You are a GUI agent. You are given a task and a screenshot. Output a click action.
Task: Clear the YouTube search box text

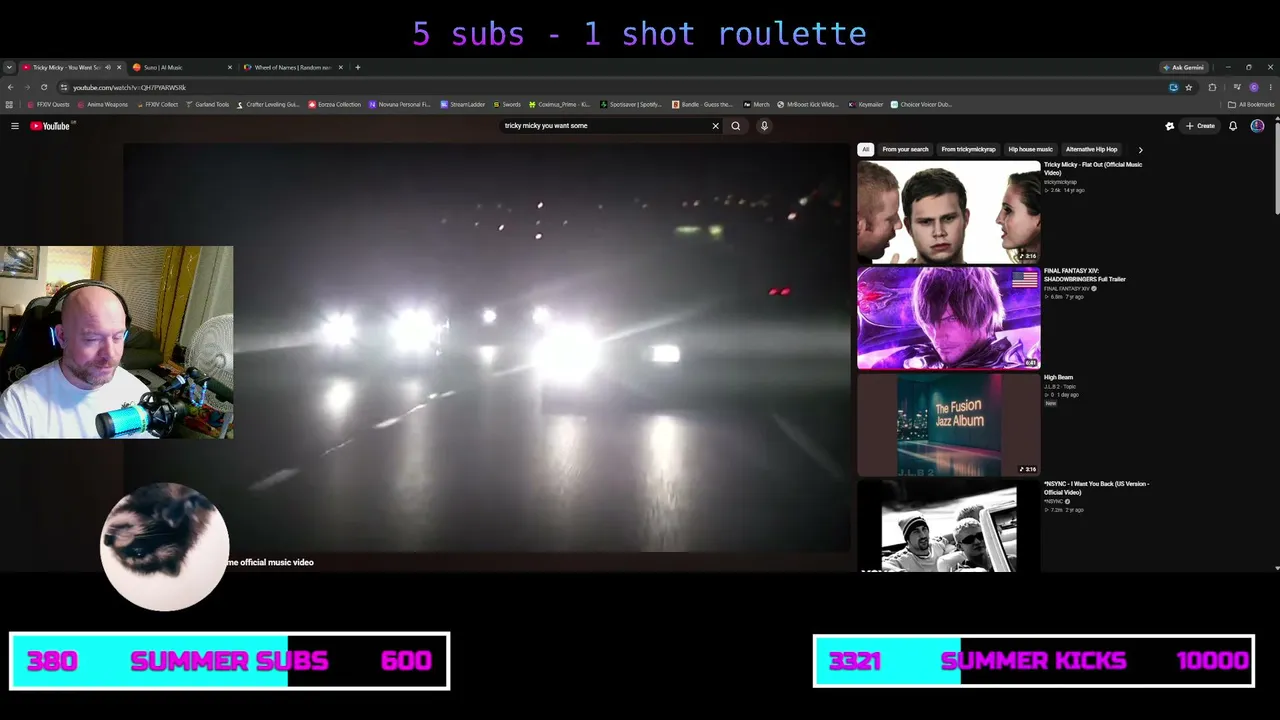pos(715,126)
